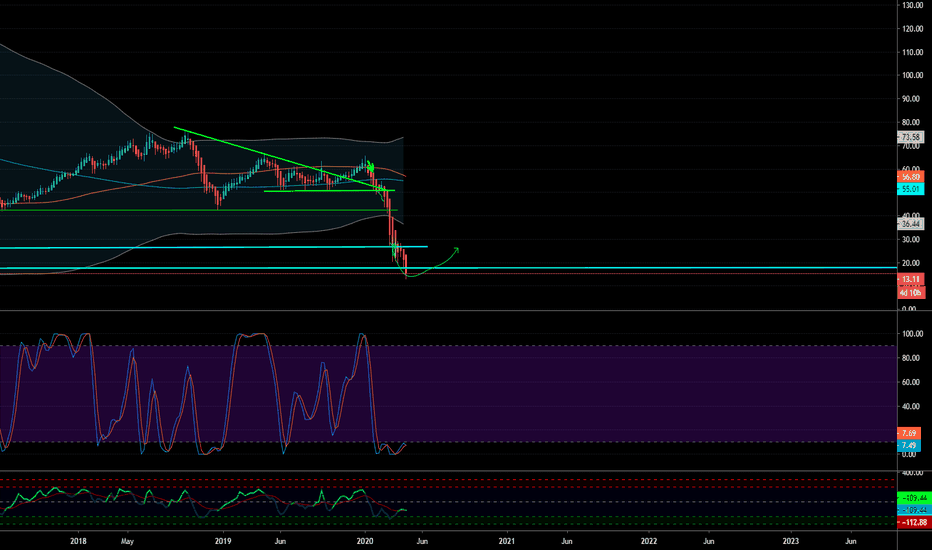The width and height of the screenshot is (932, 550).
Task: Click the 90.00 price axis label
Action: click(x=912, y=99)
